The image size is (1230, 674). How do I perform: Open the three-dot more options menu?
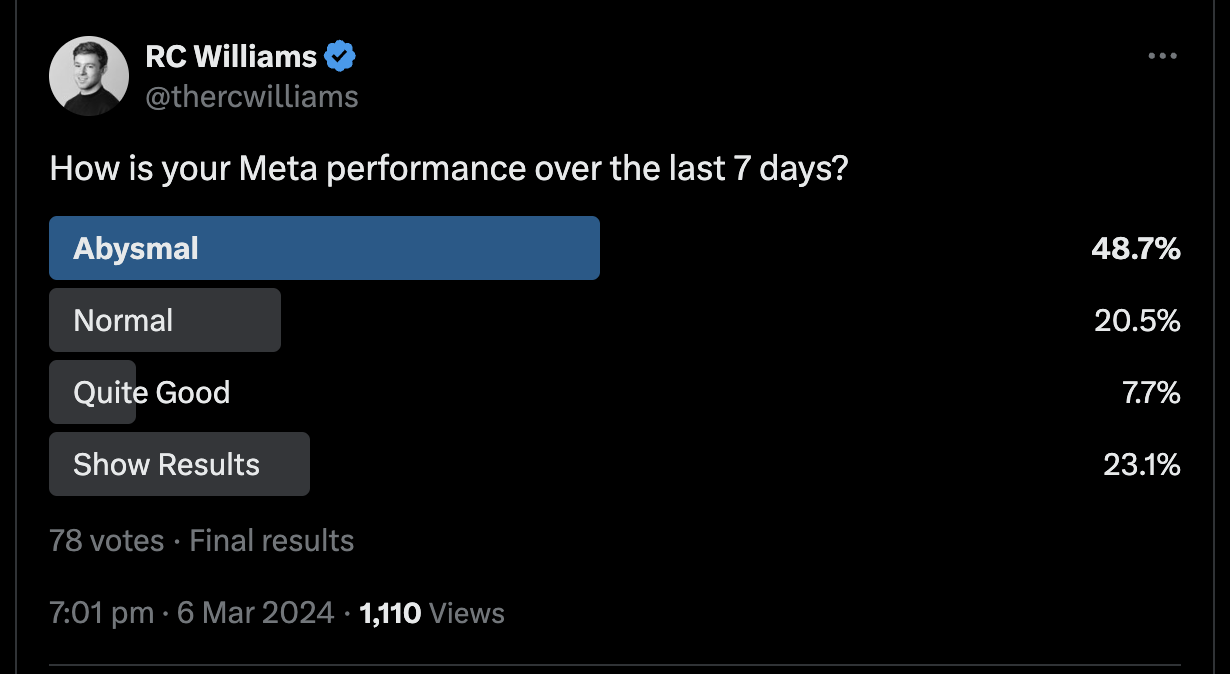[x=1162, y=57]
